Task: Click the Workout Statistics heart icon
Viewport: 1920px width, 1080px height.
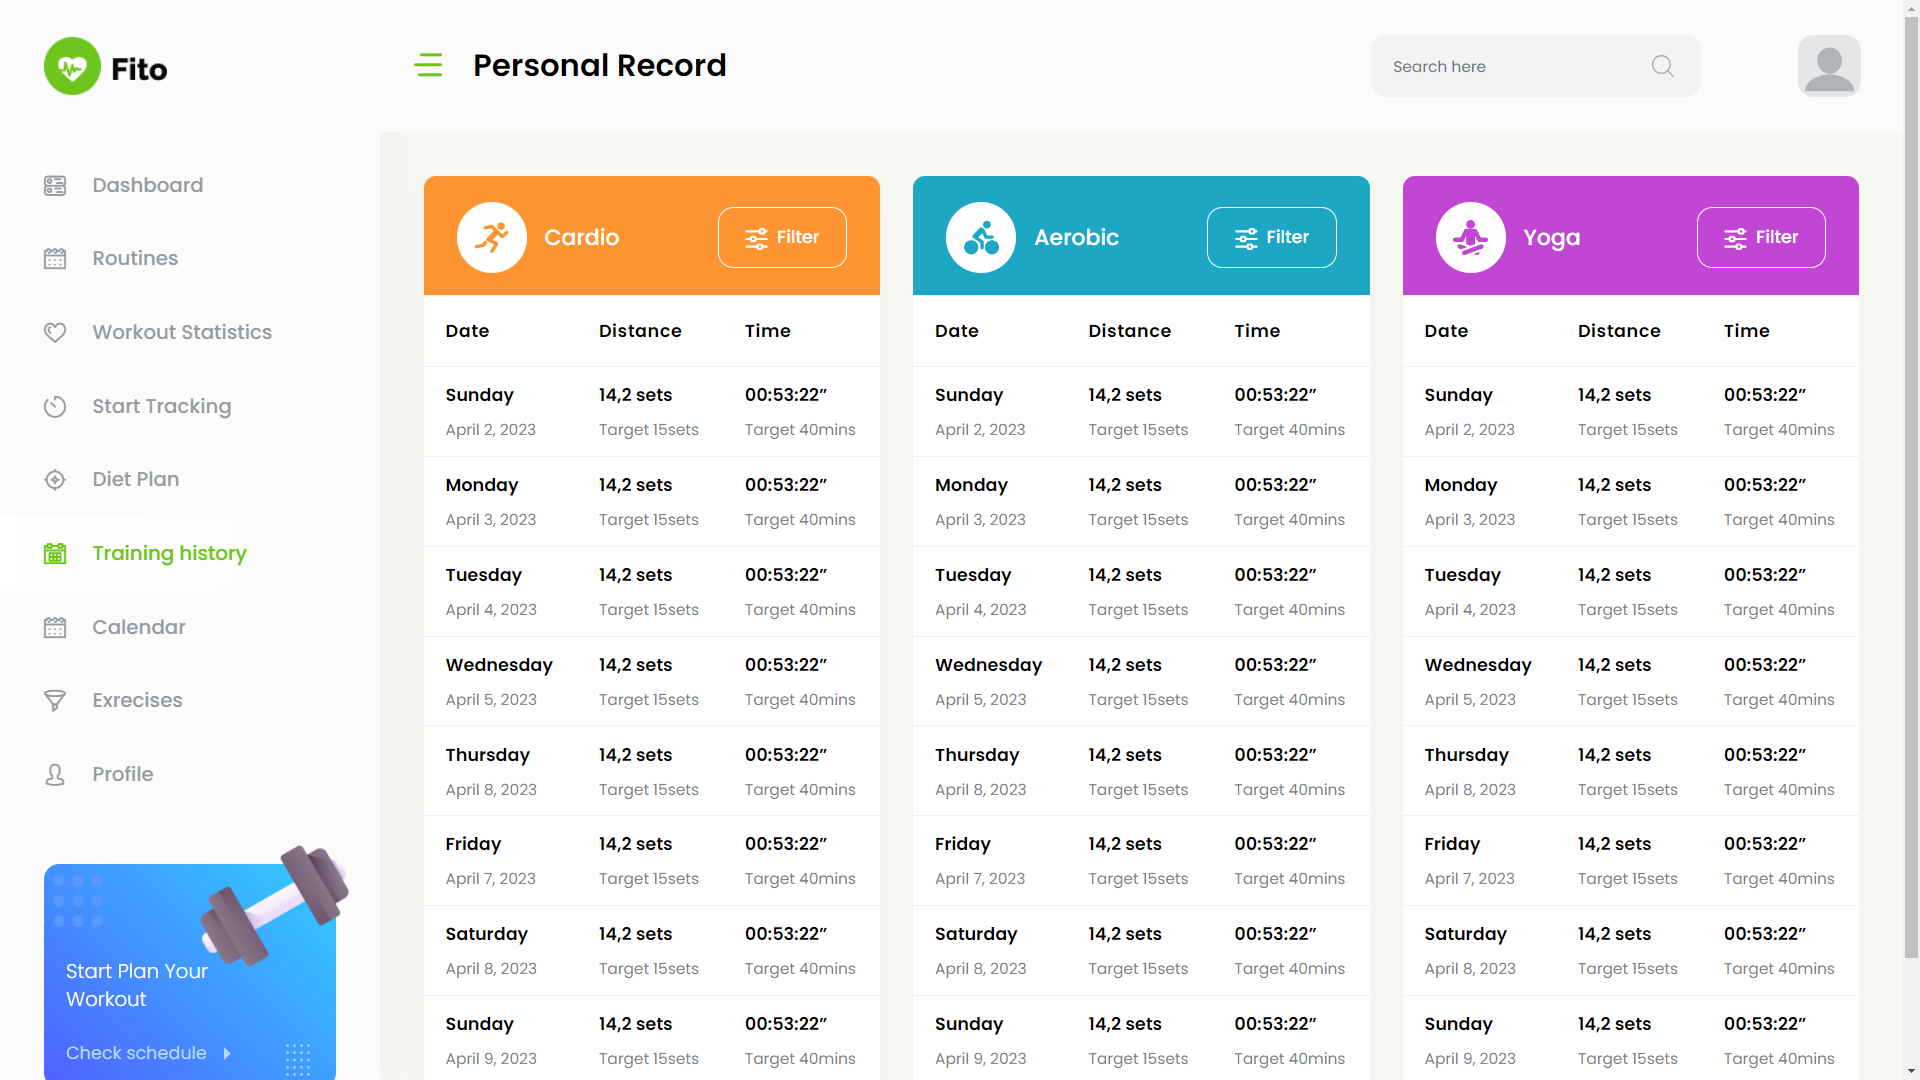Action: 55,332
